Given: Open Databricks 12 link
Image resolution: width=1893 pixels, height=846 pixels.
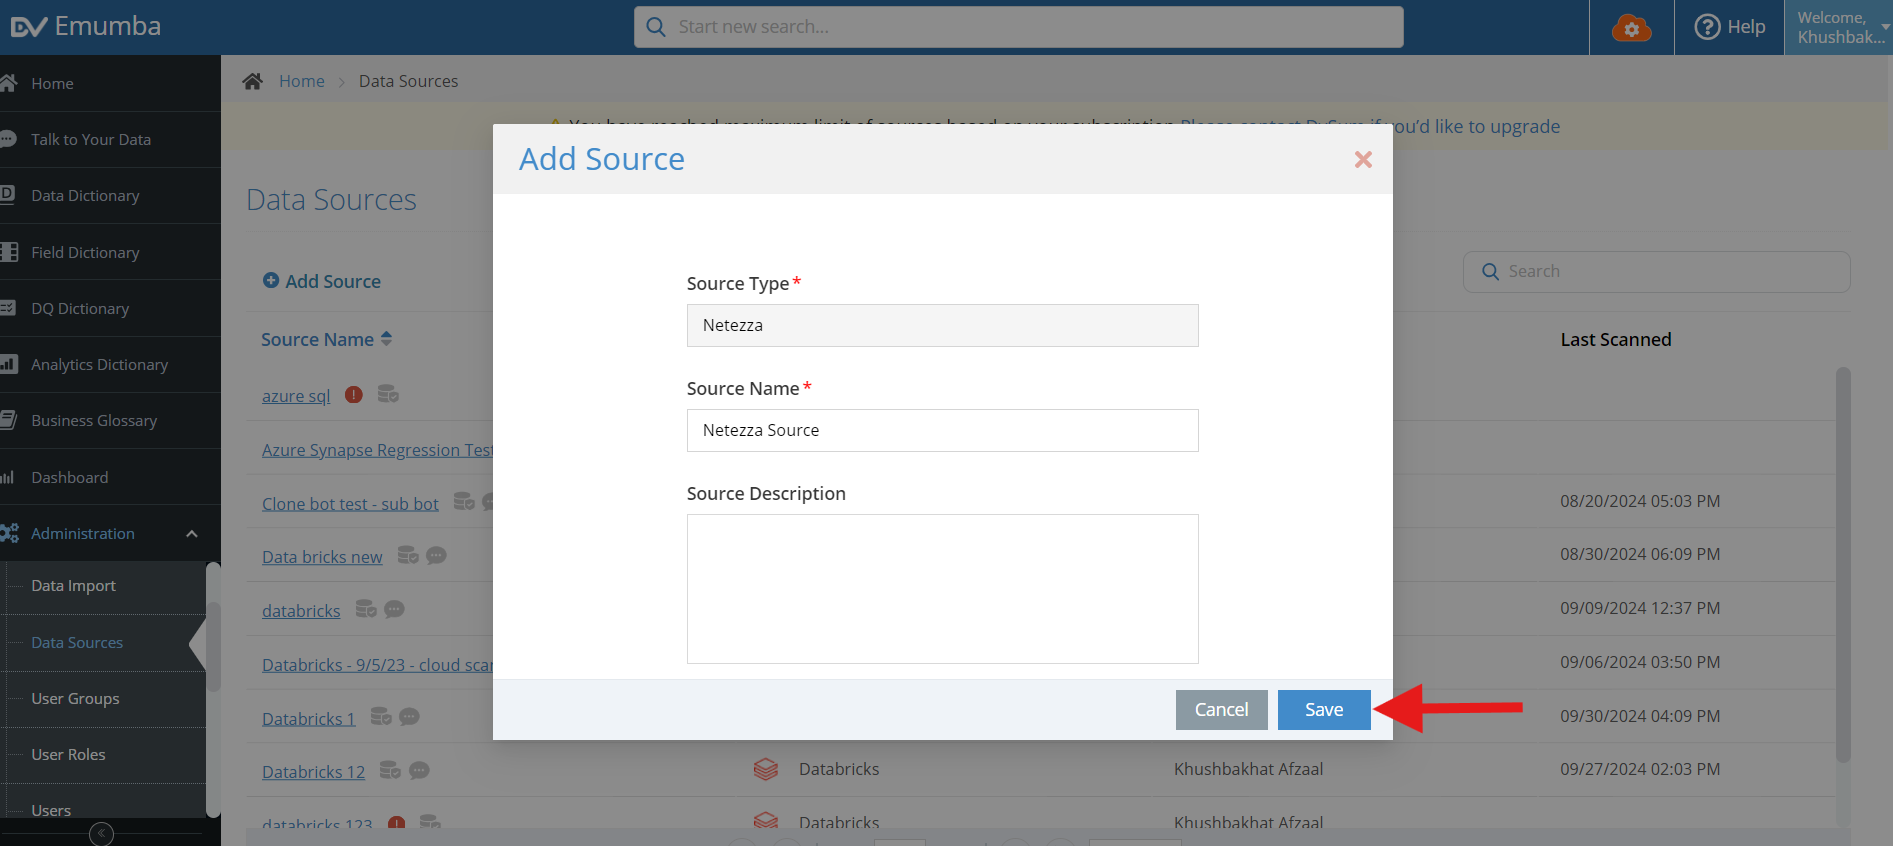Looking at the screenshot, I should 313,772.
